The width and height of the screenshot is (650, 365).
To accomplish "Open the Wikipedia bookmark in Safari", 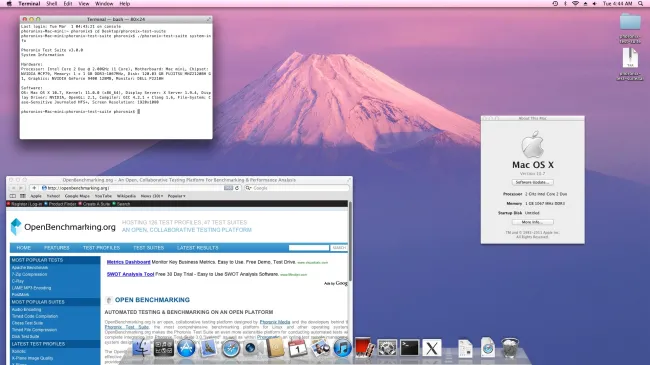I will tap(126, 196).
